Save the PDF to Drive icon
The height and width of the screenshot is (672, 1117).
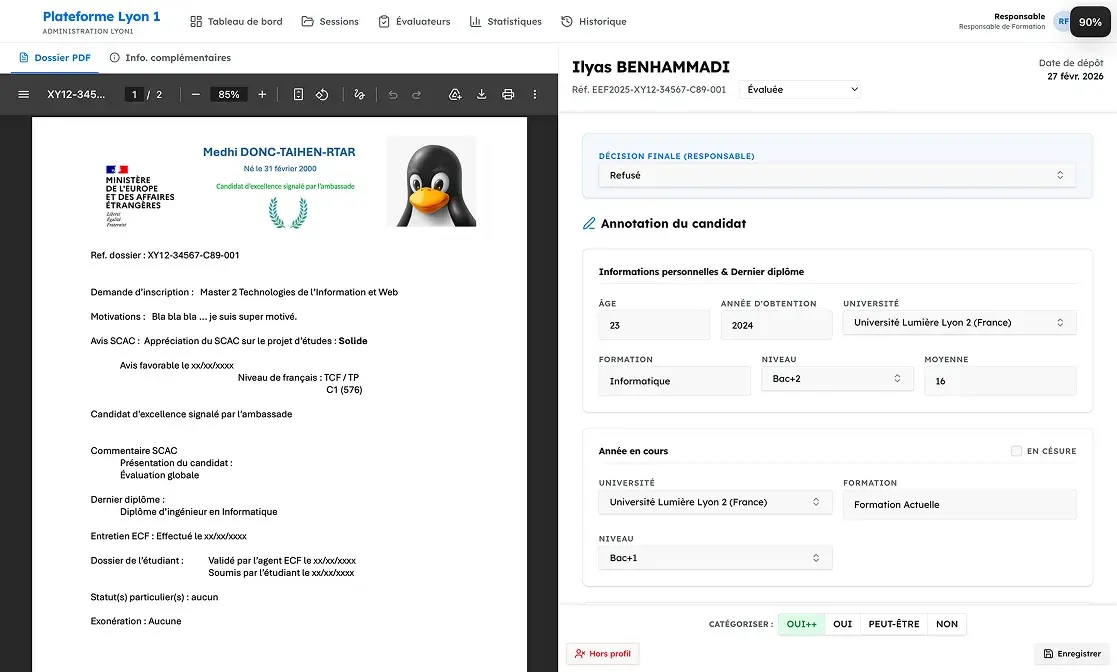[x=454, y=94]
